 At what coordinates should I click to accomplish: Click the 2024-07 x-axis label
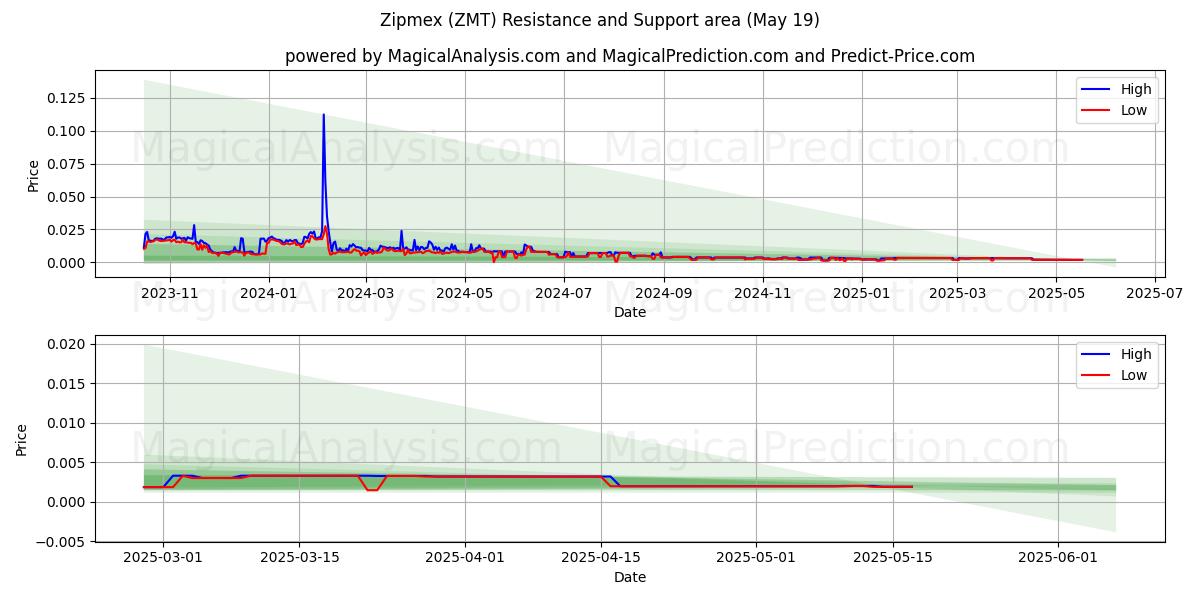[563, 293]
